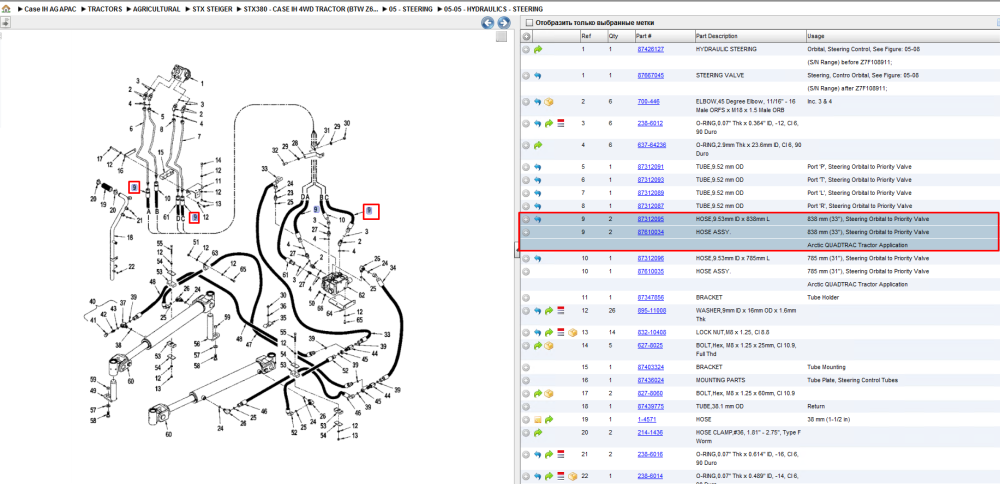Image resolution: width=1000 pixels, height=484 pixels.
Task: Click the box icon for 238-6014 row
Action: tap(571, 476)
